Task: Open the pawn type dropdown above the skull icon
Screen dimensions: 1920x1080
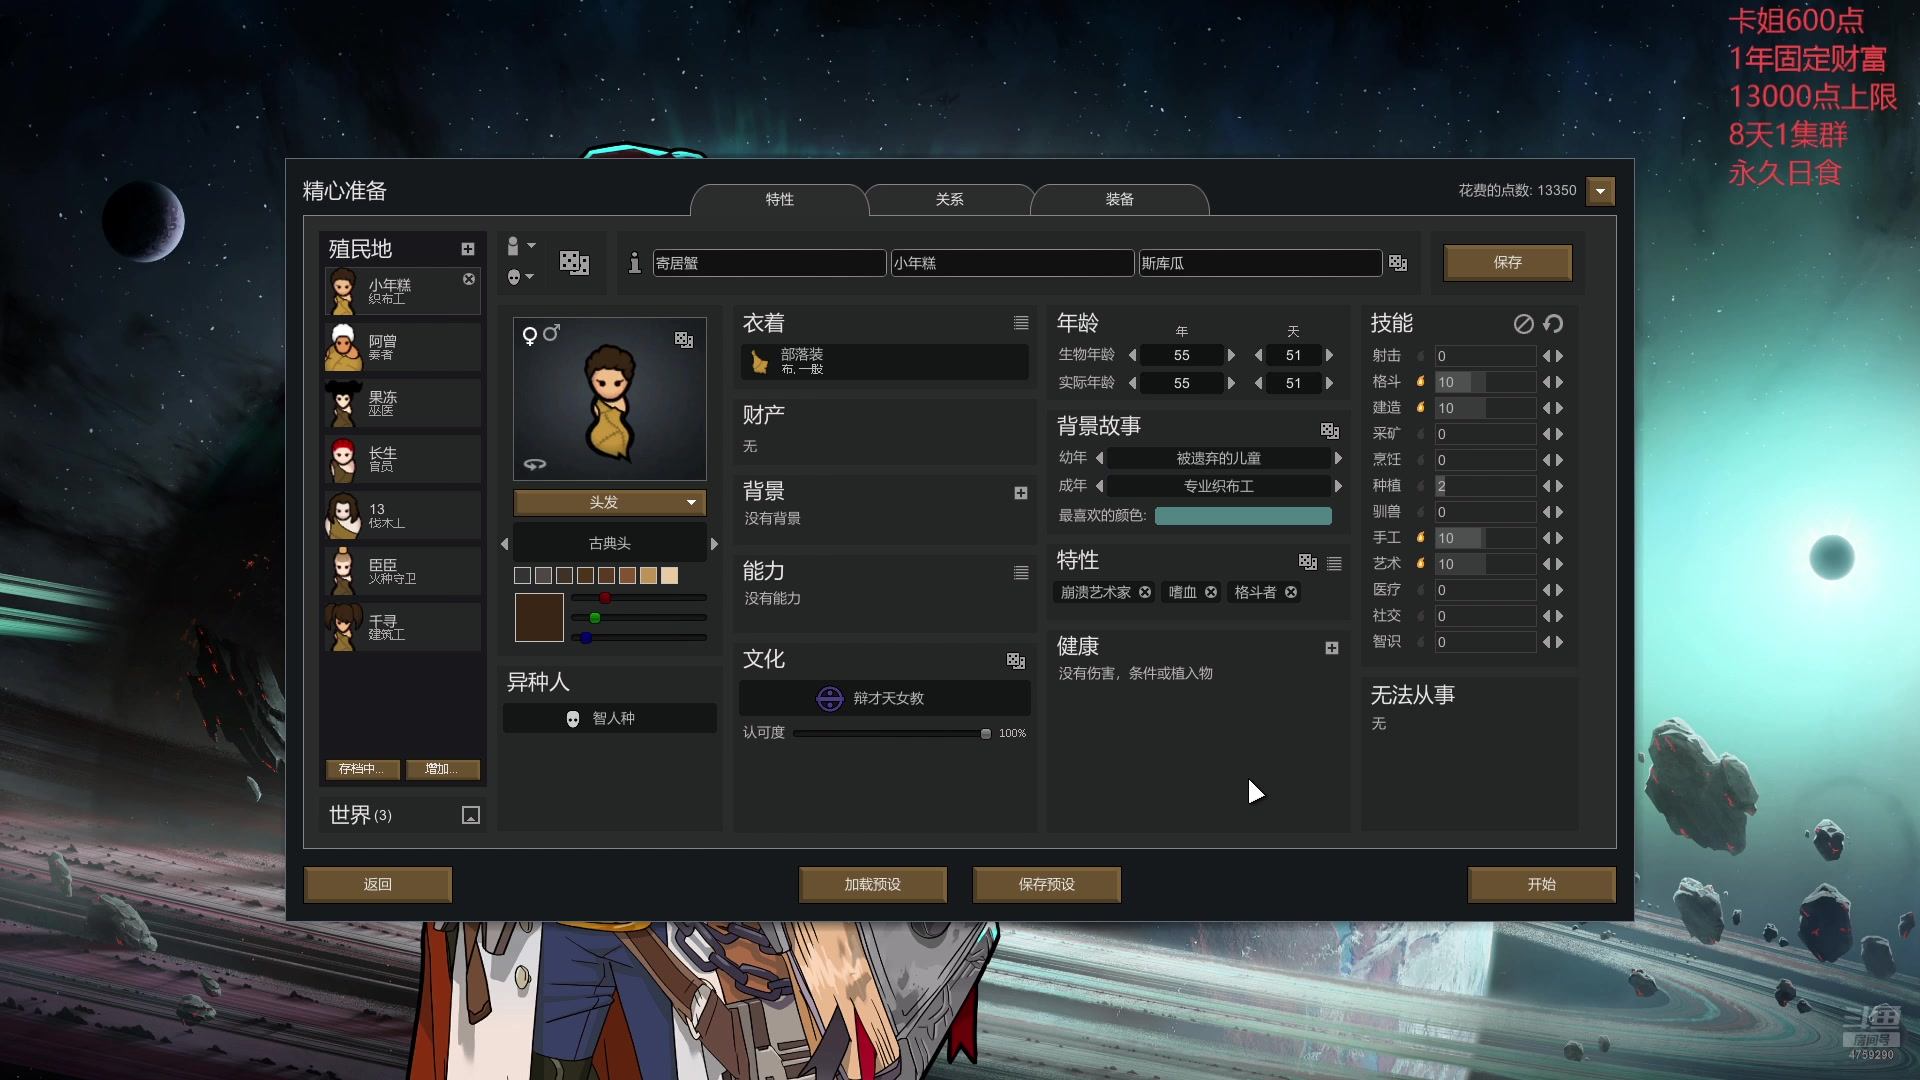Action: 521,246
